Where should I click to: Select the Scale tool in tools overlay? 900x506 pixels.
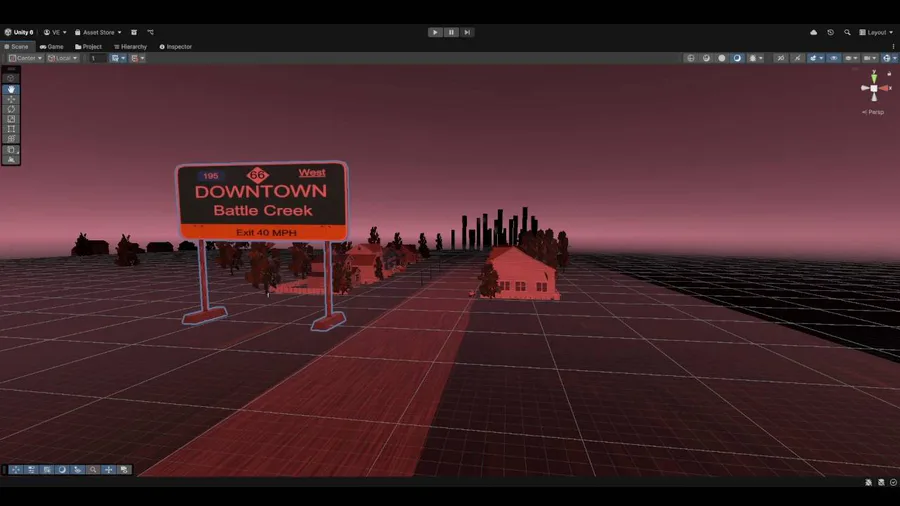(11, 119)
